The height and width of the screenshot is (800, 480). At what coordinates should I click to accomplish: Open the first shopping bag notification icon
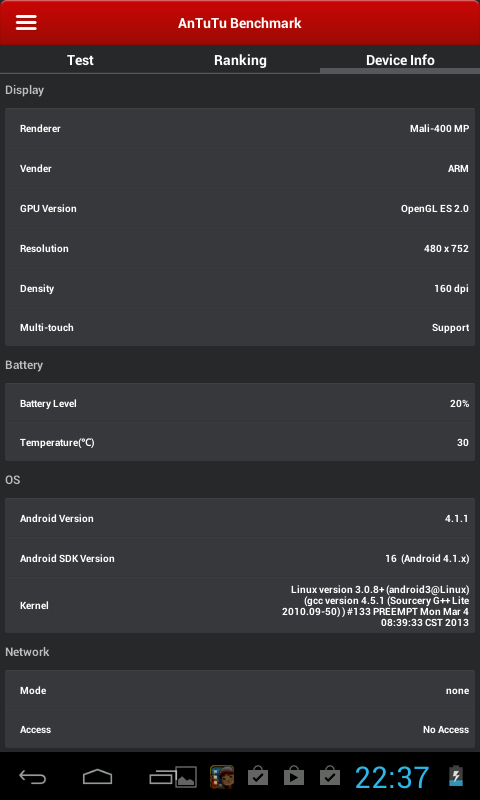click(258, 777)
